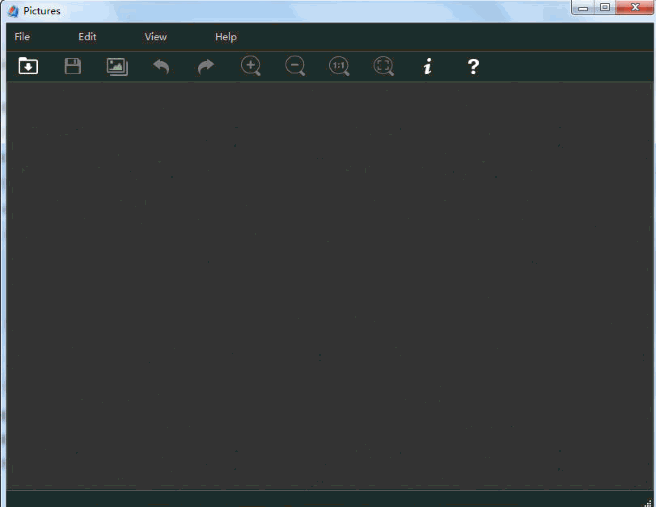
Task: Set zoom to 1:1 actual size
Action: pos(339,66)
